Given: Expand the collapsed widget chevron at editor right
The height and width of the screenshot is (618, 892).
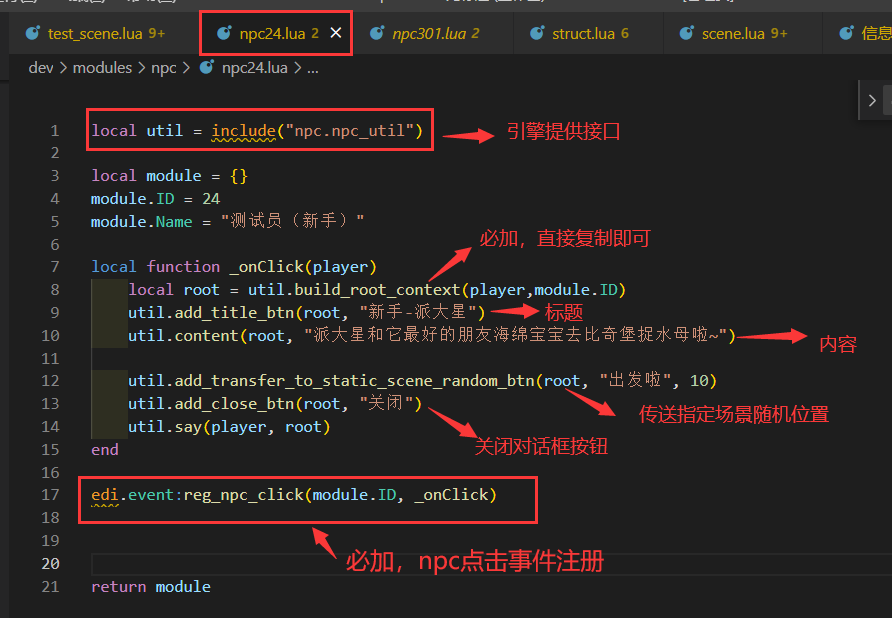Looking at the screenshot, I should tap(872, 100).
